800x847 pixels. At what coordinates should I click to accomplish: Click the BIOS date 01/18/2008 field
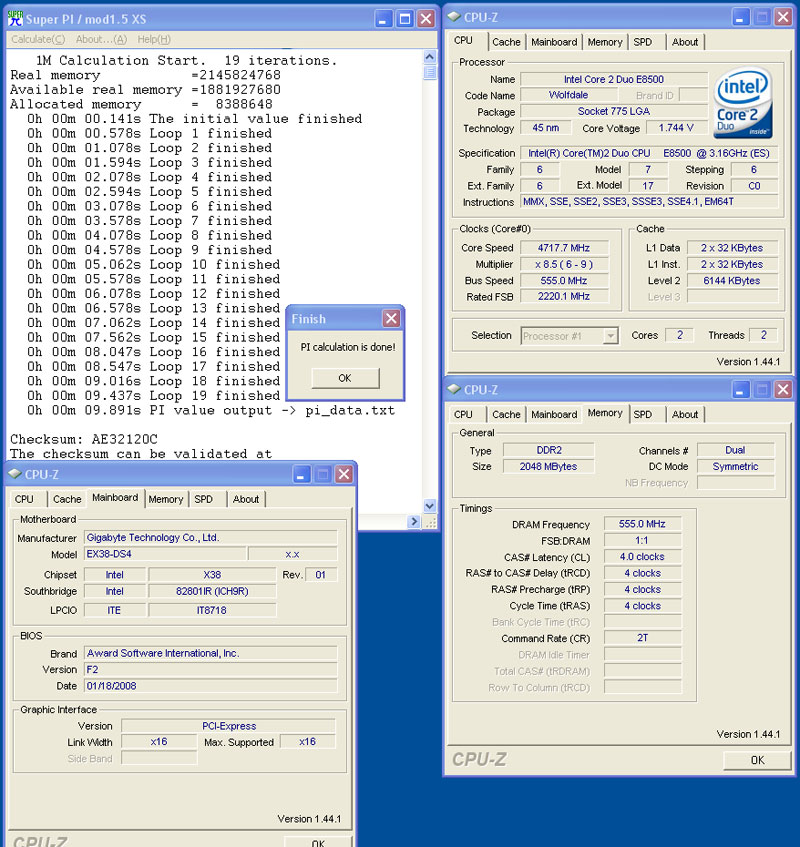211,686
